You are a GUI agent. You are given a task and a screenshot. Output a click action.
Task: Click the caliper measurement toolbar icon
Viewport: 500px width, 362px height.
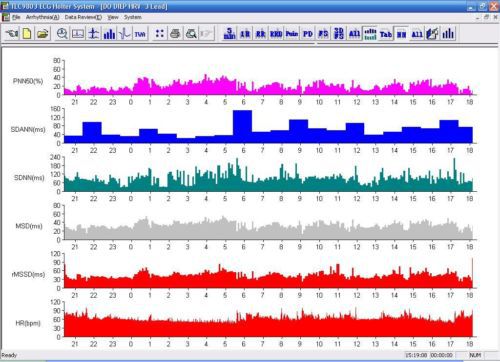tap(94, 34)
